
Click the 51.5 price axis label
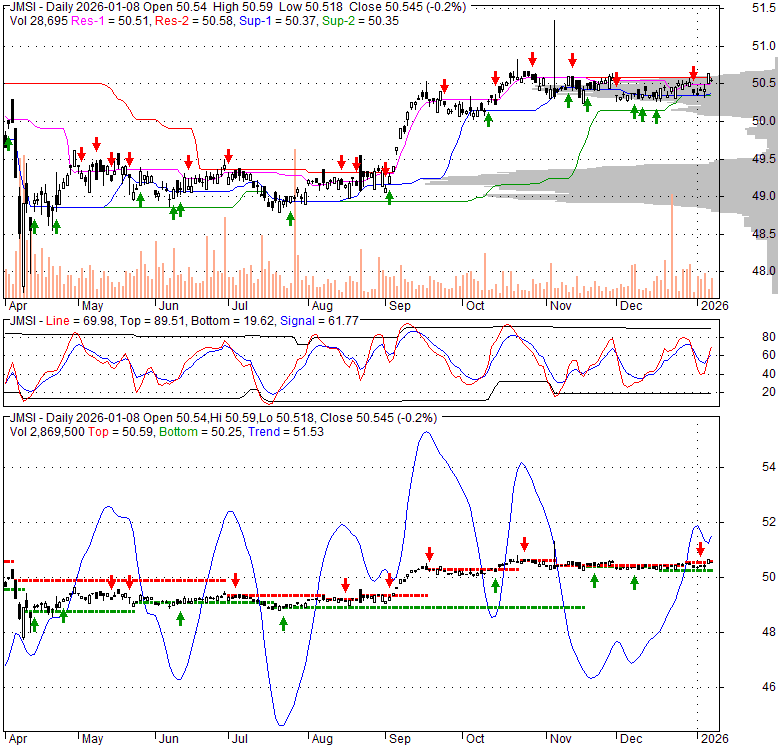[764, 8]
